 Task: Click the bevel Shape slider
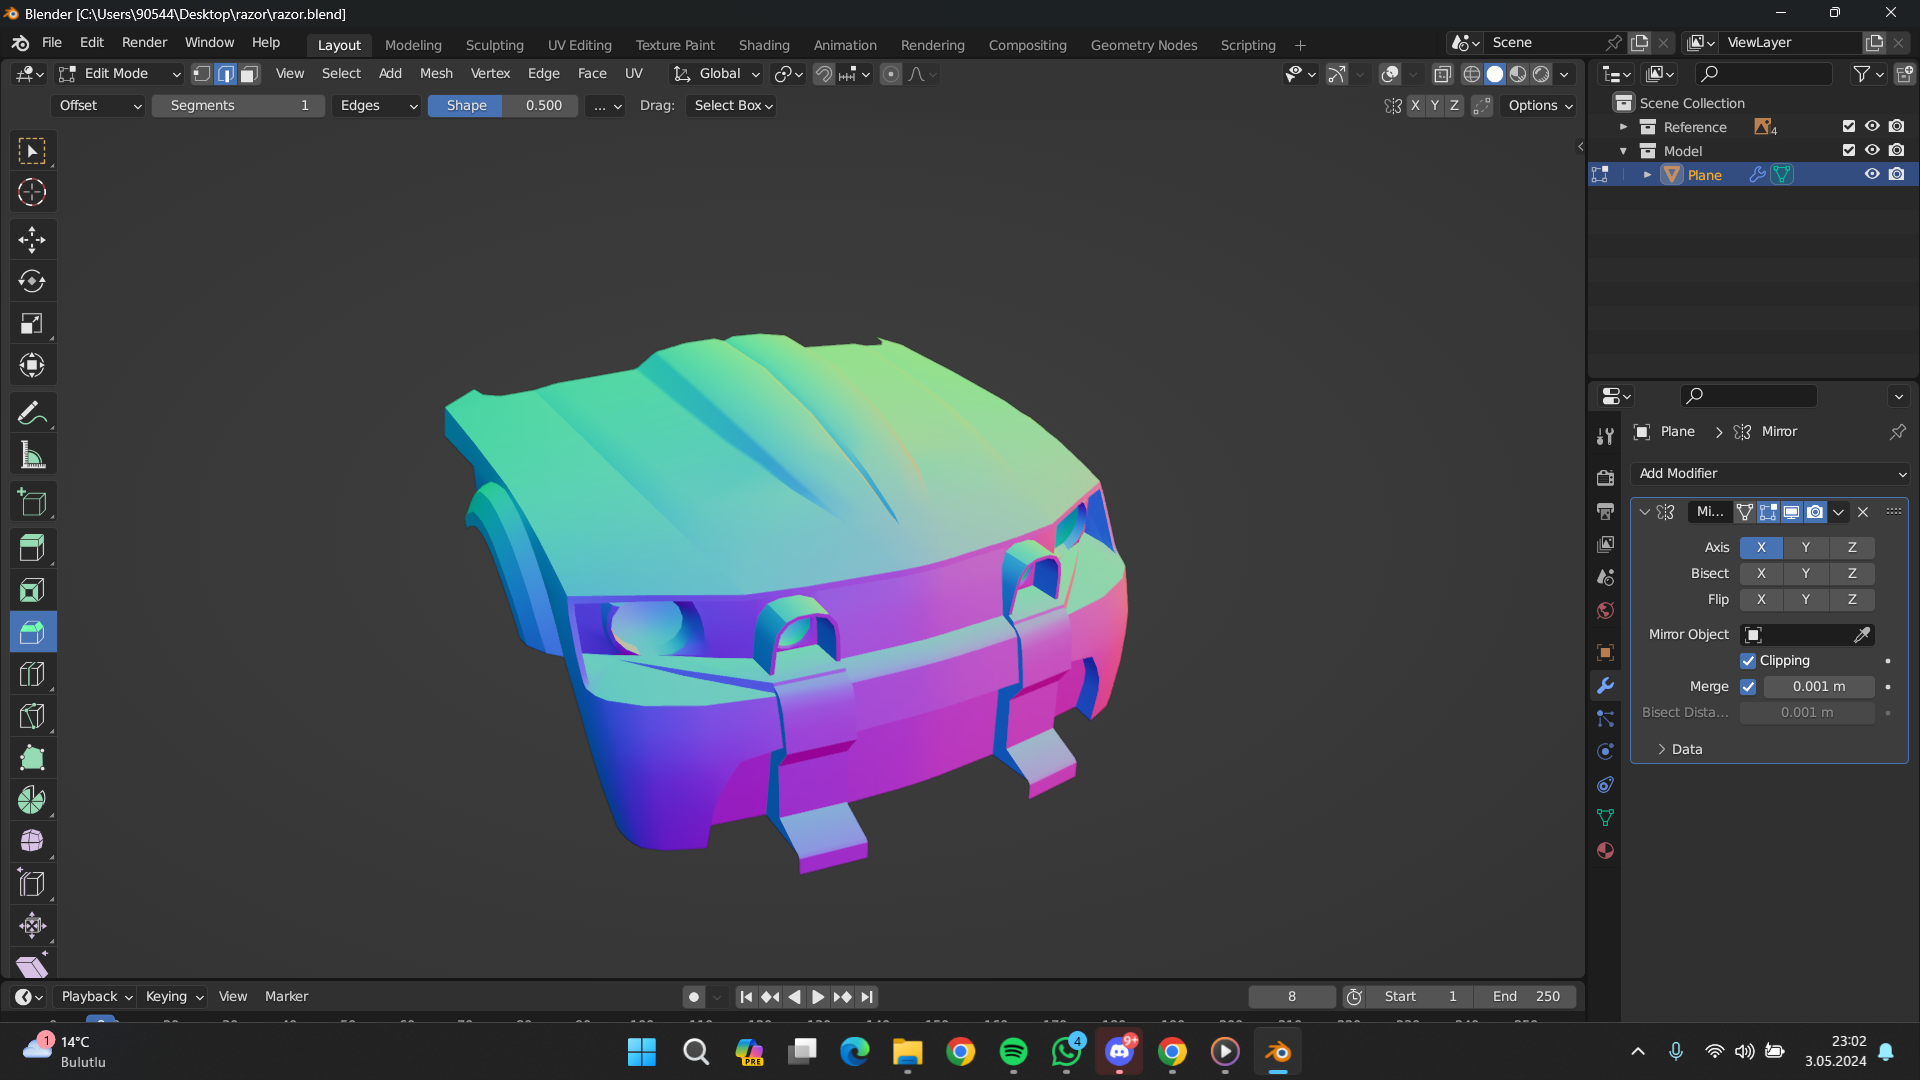[x=503, y=106]
